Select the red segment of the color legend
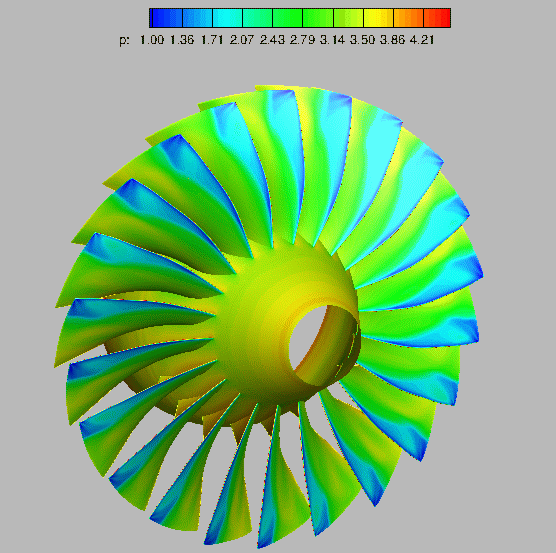This screenshot has width=556, height=553. pyautogui.click(x=437, y=18)
